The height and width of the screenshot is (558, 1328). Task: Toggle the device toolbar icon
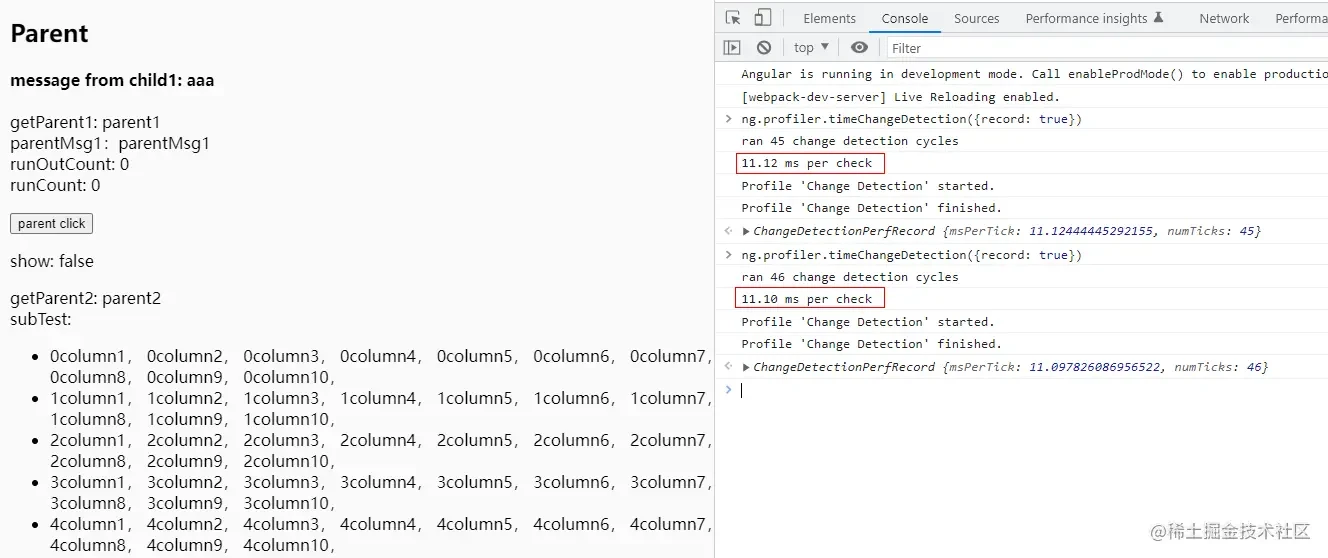(x=762, y=18)
